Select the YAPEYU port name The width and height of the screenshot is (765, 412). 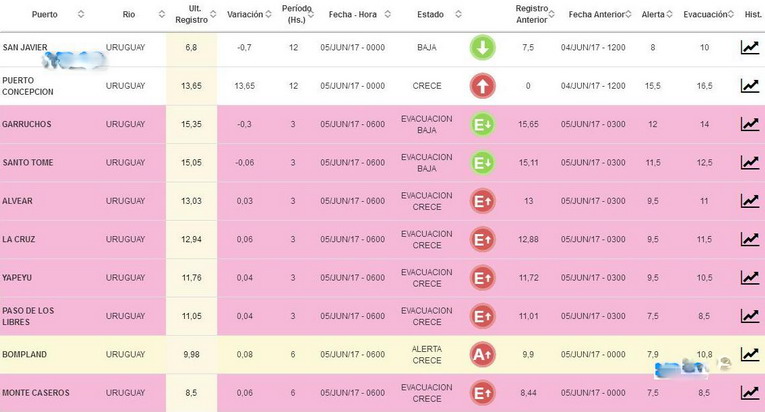point(17,277)
